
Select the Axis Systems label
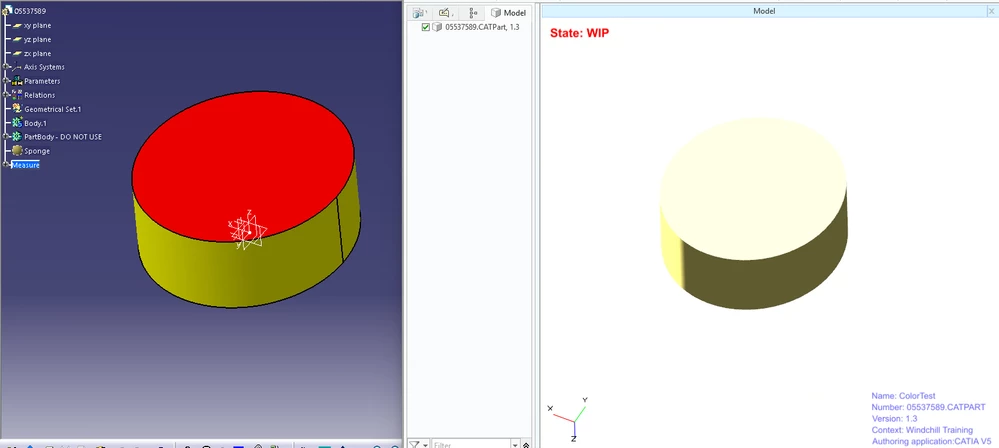click(44, 67)
